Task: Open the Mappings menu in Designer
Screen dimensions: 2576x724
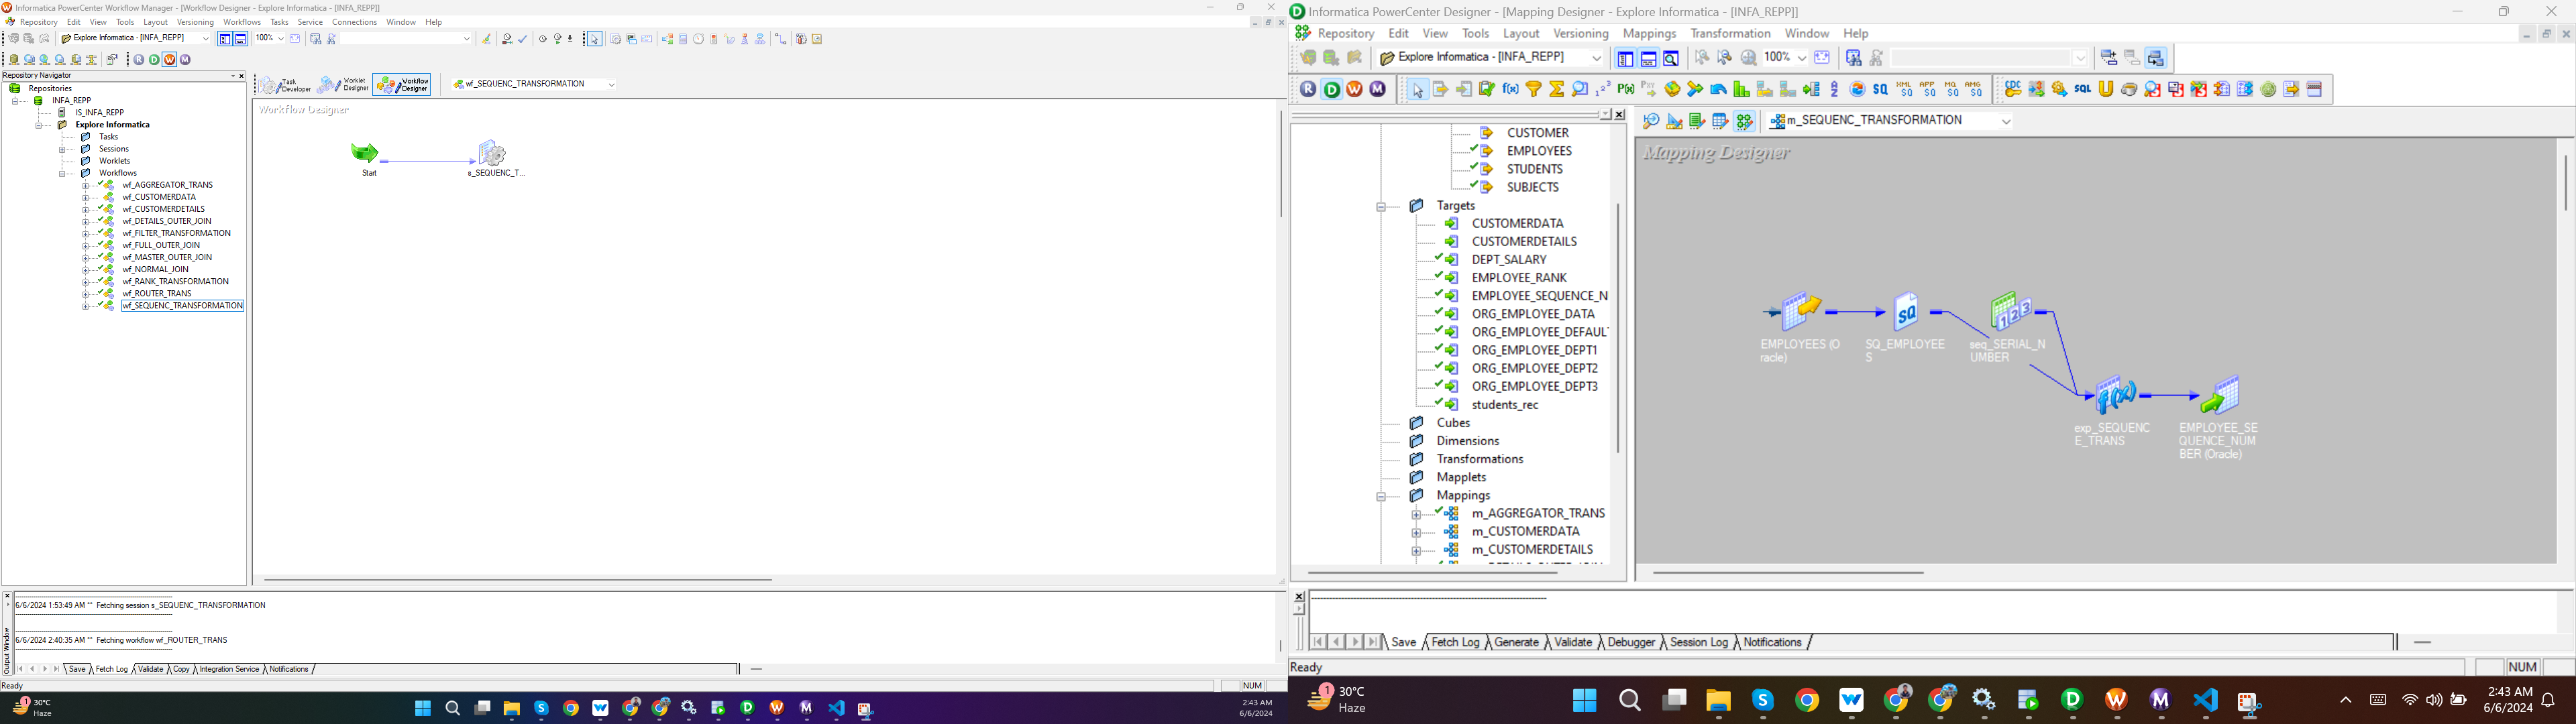Action: click(x=1649, y=33)
